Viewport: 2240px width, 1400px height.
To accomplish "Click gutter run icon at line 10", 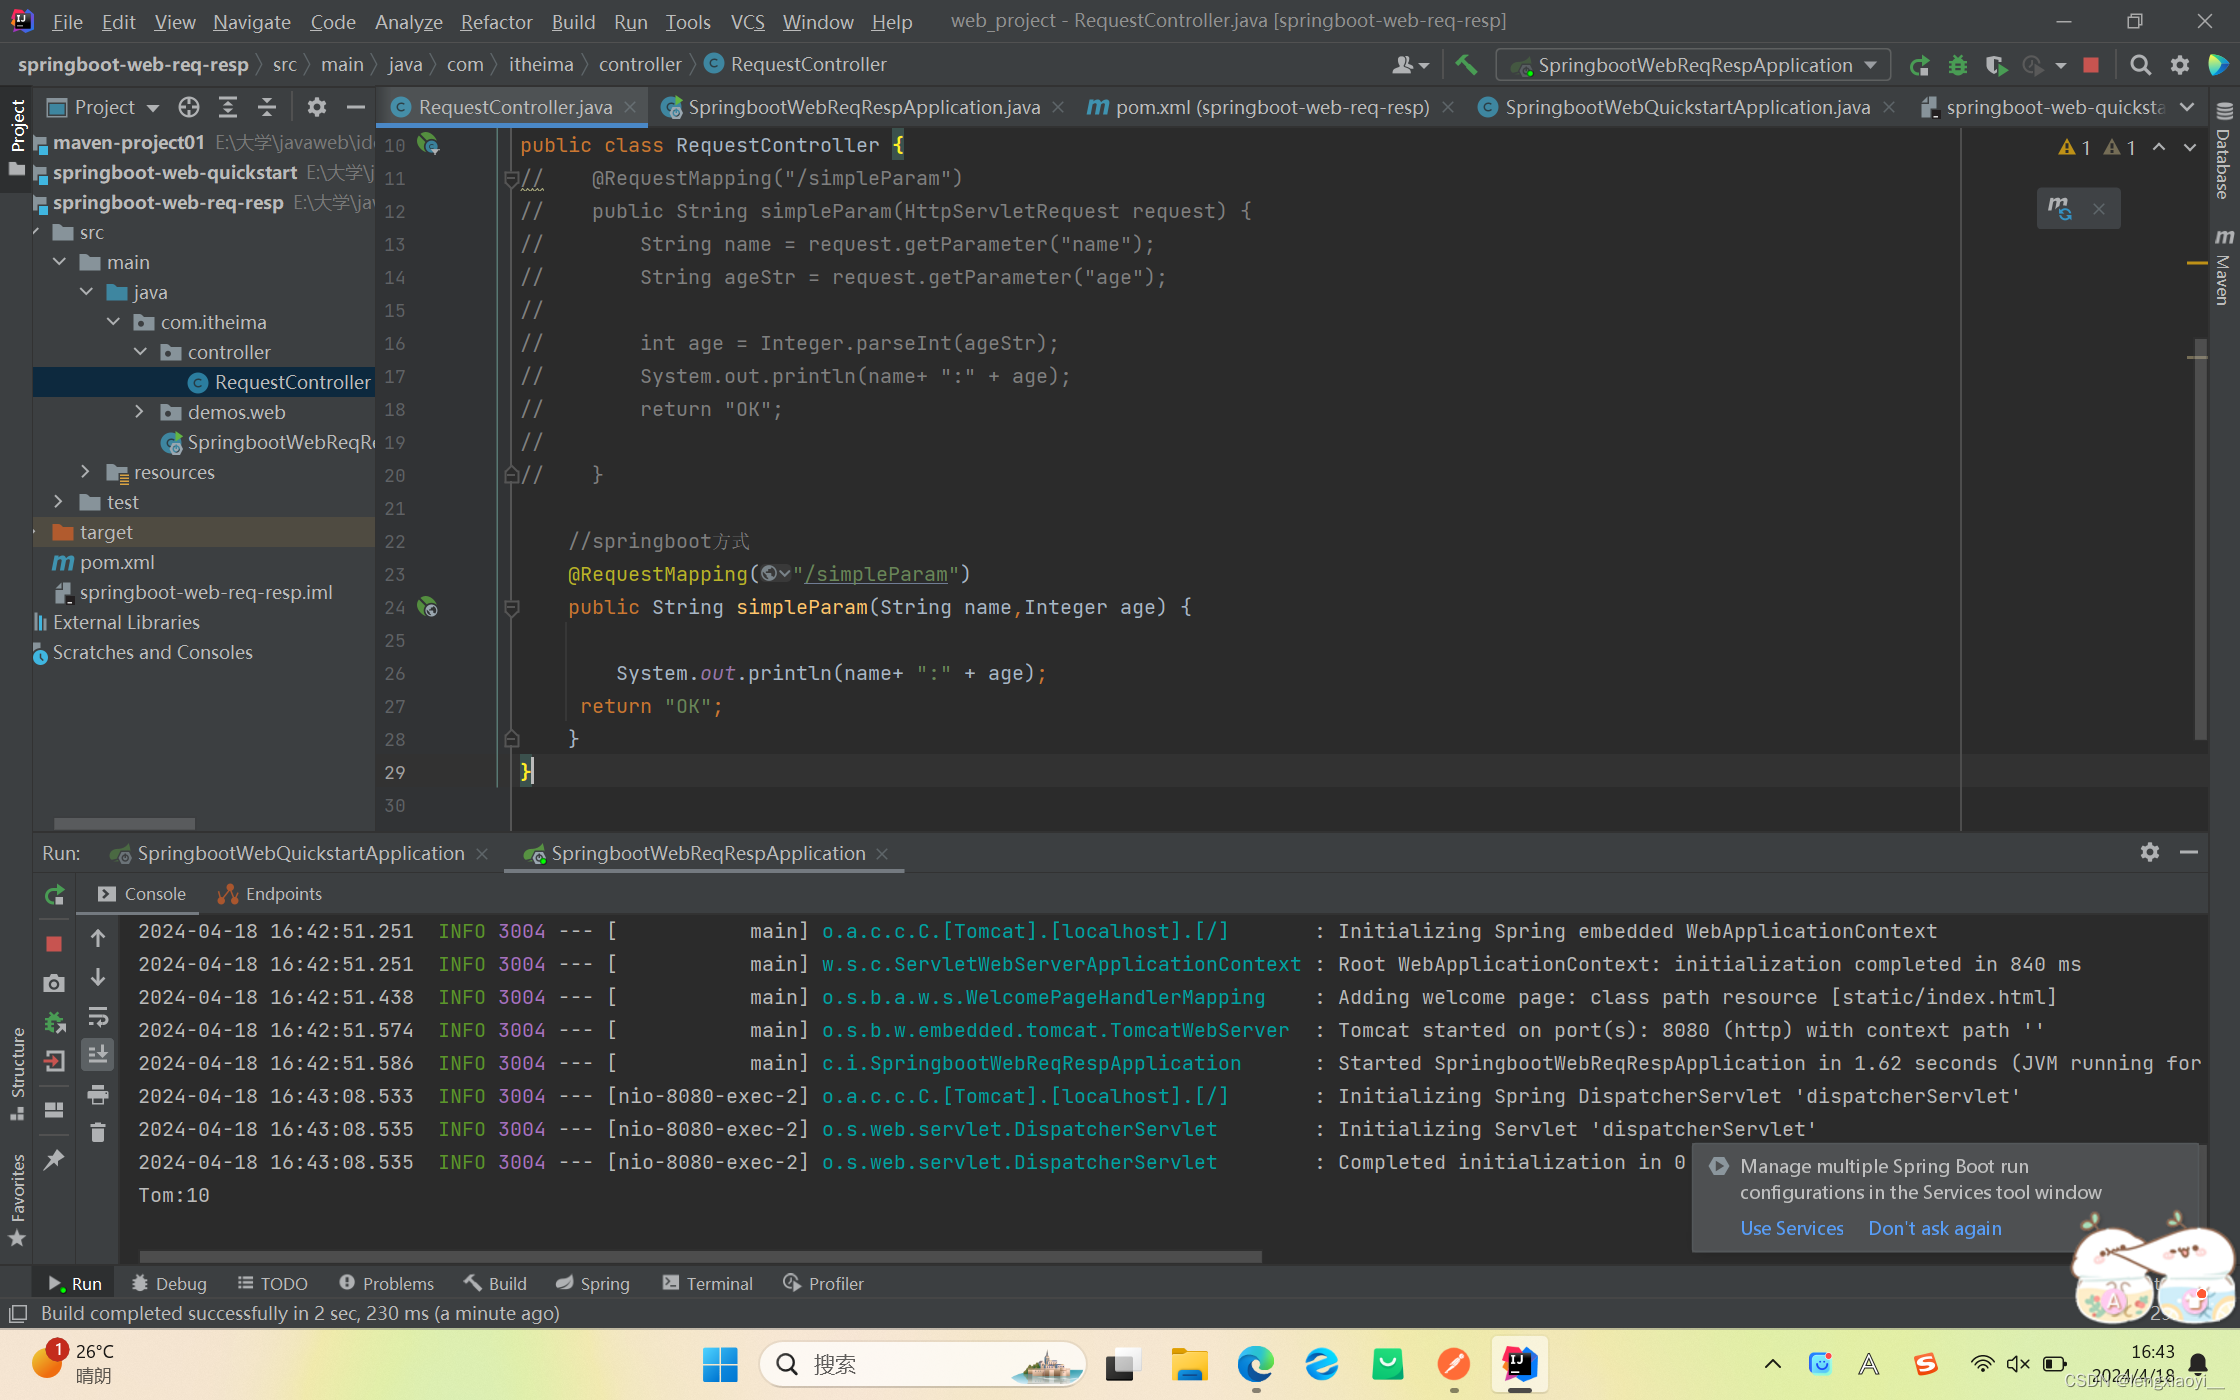I will coord(428,144).
